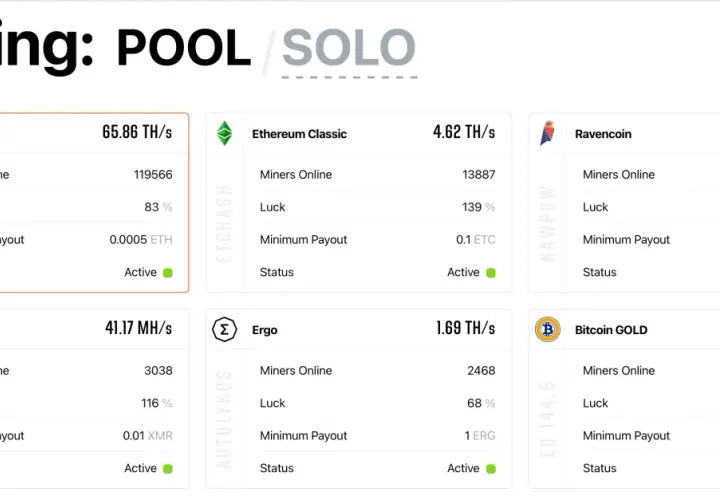720x500 pixels.
Task: Click the 83 % luck value
Action: click(158, 207)
